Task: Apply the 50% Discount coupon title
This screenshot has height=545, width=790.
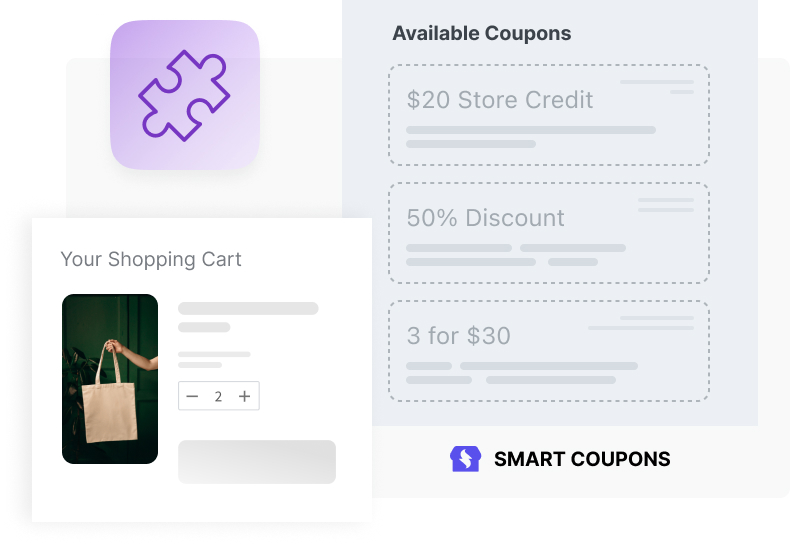Action: (486, 218)
